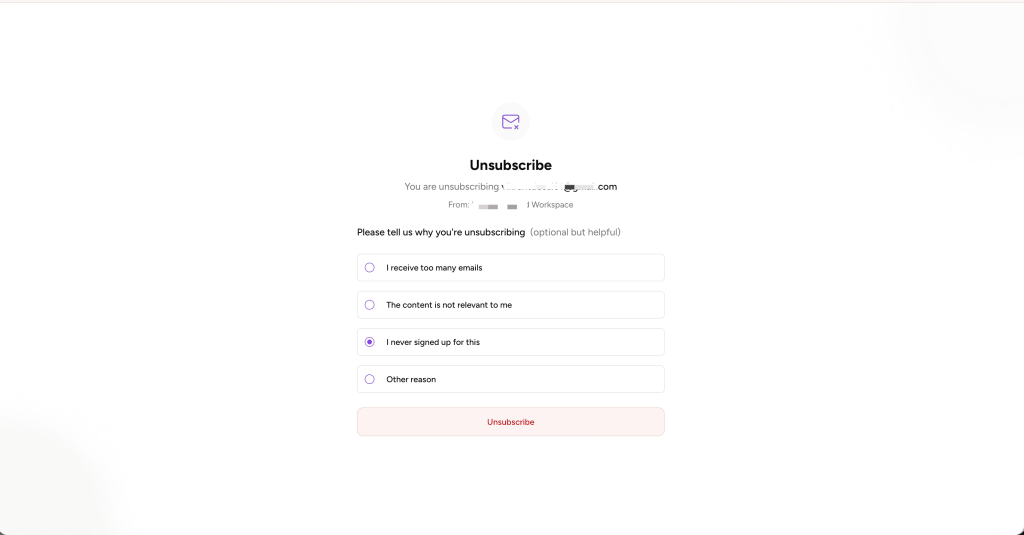Click the bold "Unsubscribe" page heading
1024x535 pixels.
pyautogui.click(x=511, y=165)
